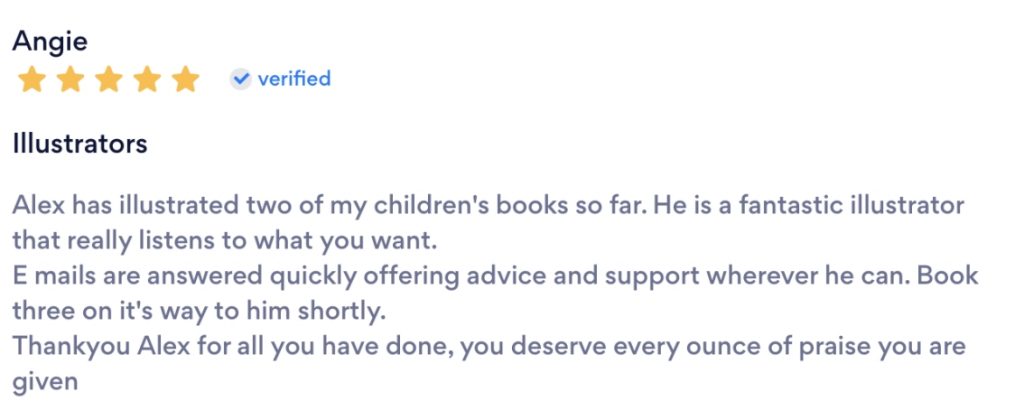Select the Illustrators category heading
Image resolution: width=1024 pixels, height=420 pixels.
tap(80, 144)
